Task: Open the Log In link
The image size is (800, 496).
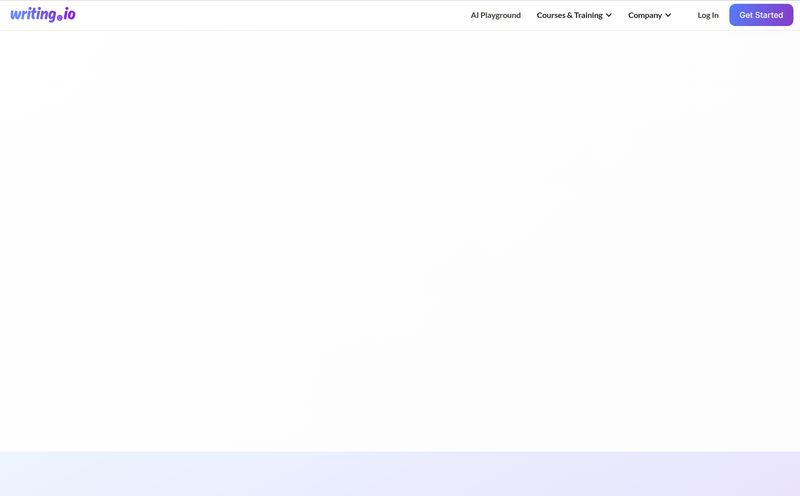Action: click(x=708, y=15)
